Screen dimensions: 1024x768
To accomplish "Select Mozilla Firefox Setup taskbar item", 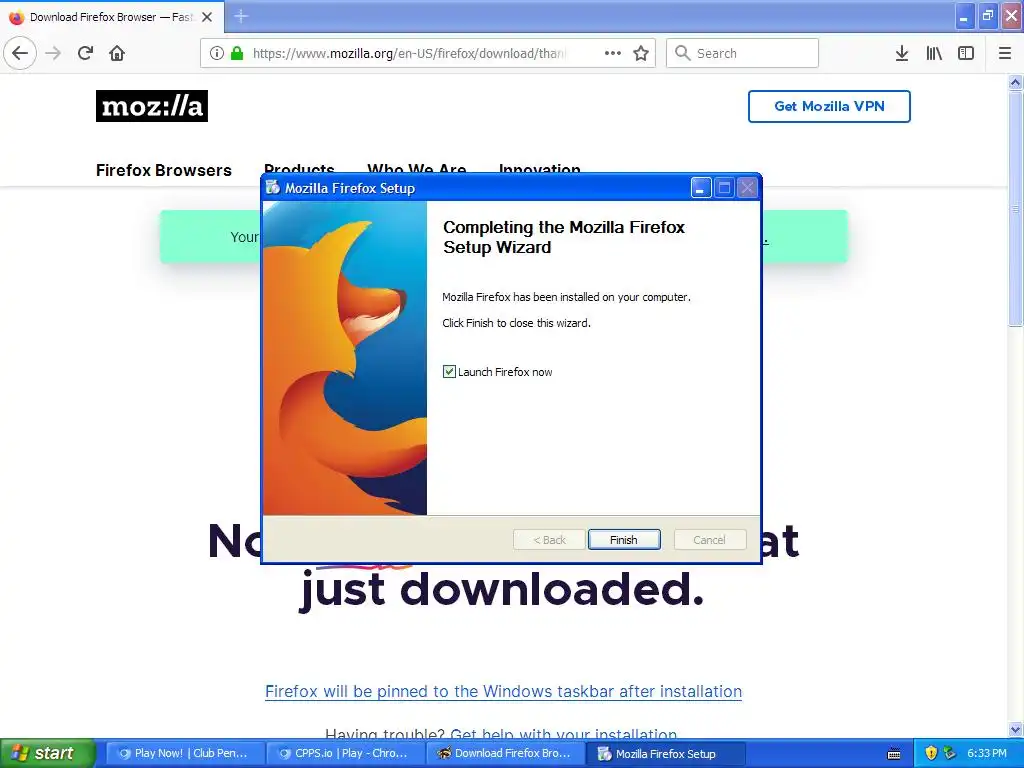I will pos(665,753).
